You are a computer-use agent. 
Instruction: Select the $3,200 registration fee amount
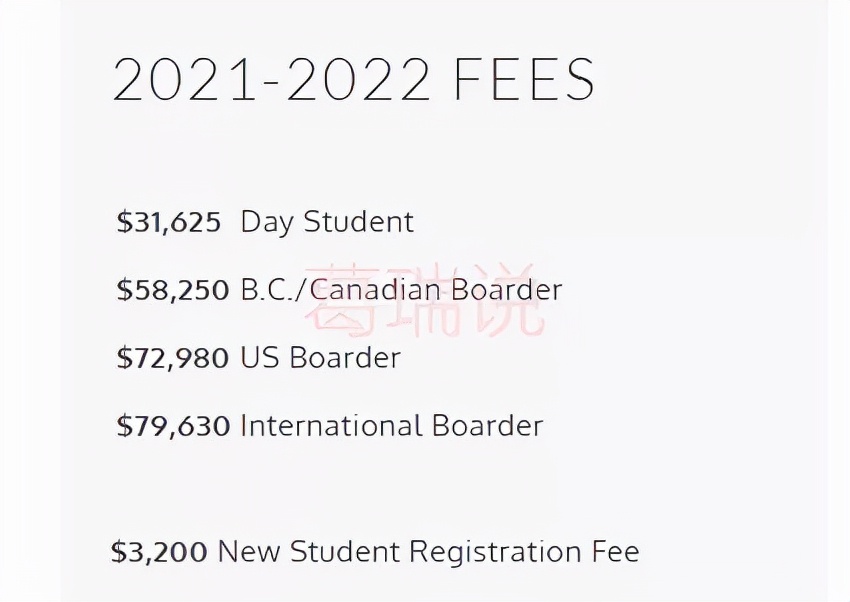pos(160,552)
